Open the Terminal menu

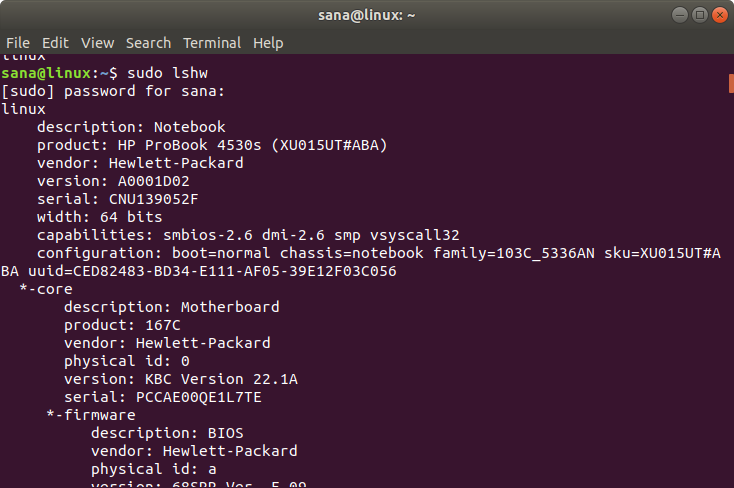point(212,43)
